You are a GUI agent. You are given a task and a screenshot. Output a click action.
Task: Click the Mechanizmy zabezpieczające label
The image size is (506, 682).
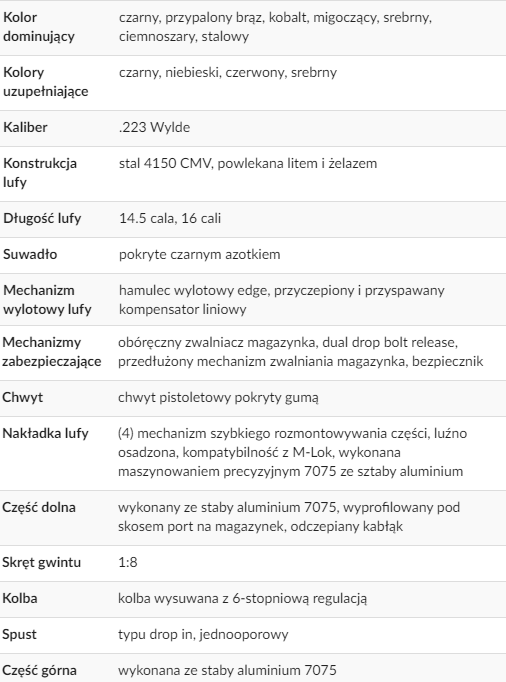click(52, 351)
